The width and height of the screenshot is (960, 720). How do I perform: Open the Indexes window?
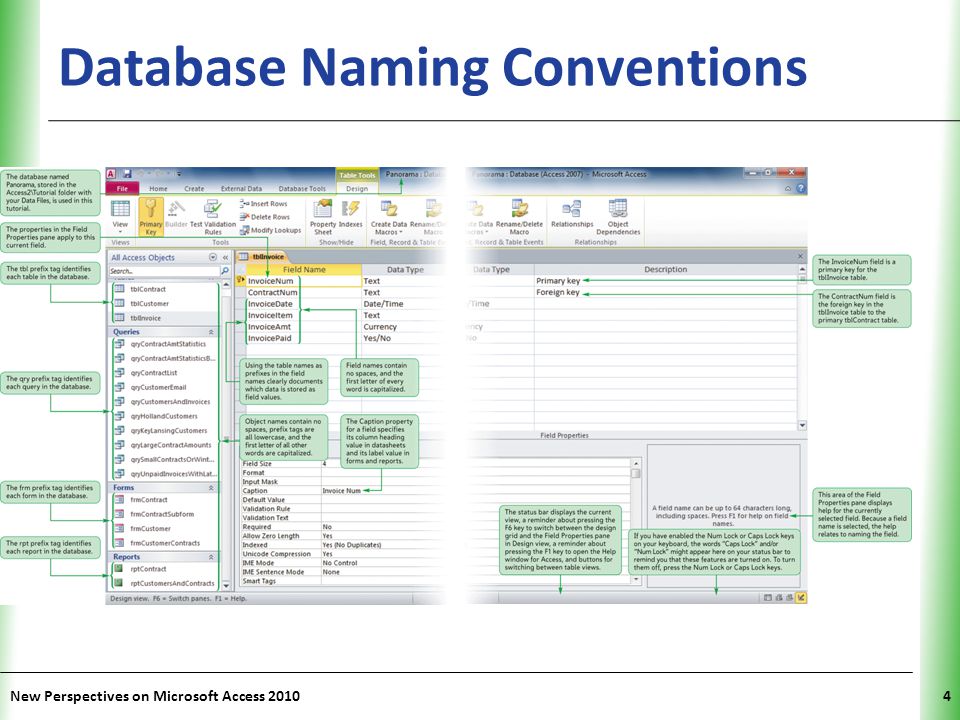[351, 214]
